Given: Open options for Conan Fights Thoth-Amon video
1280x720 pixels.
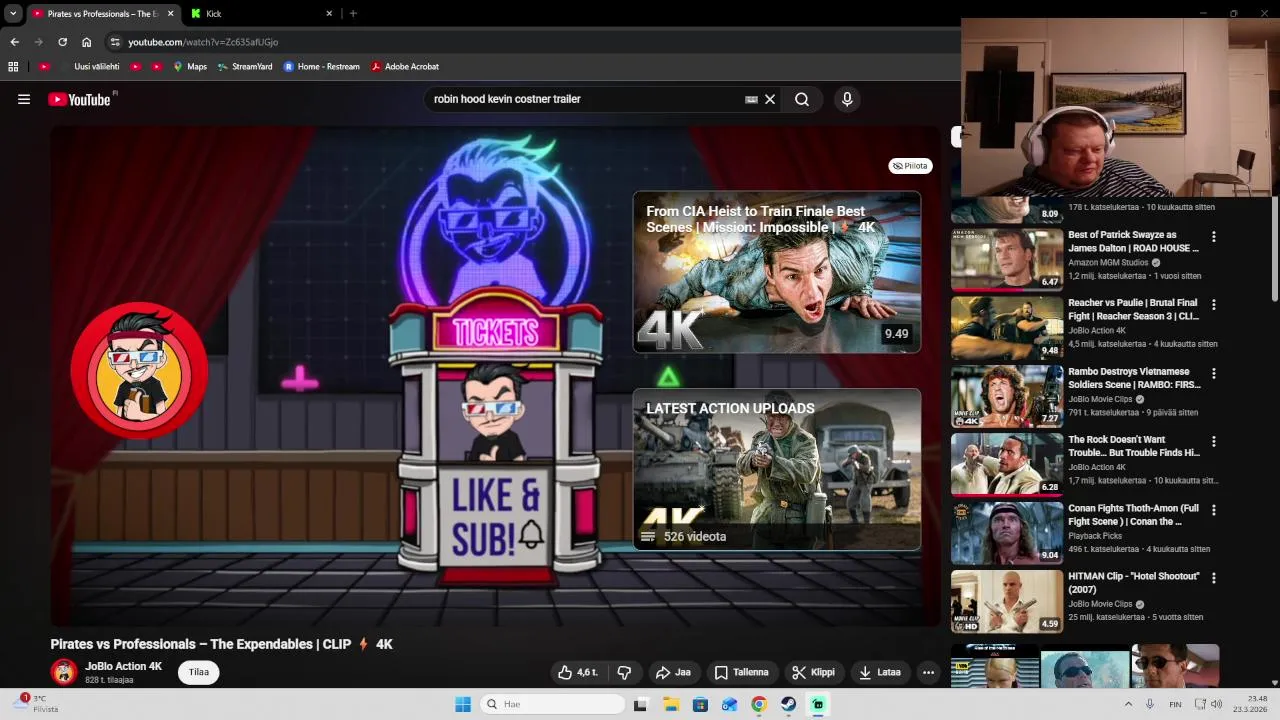Looking at the screenshot, I should (1213, 510).
